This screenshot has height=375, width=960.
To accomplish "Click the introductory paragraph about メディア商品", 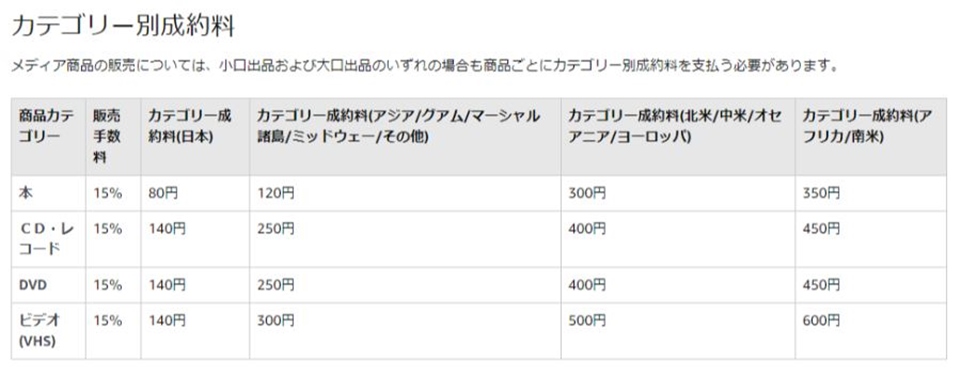I will point(424,66).
